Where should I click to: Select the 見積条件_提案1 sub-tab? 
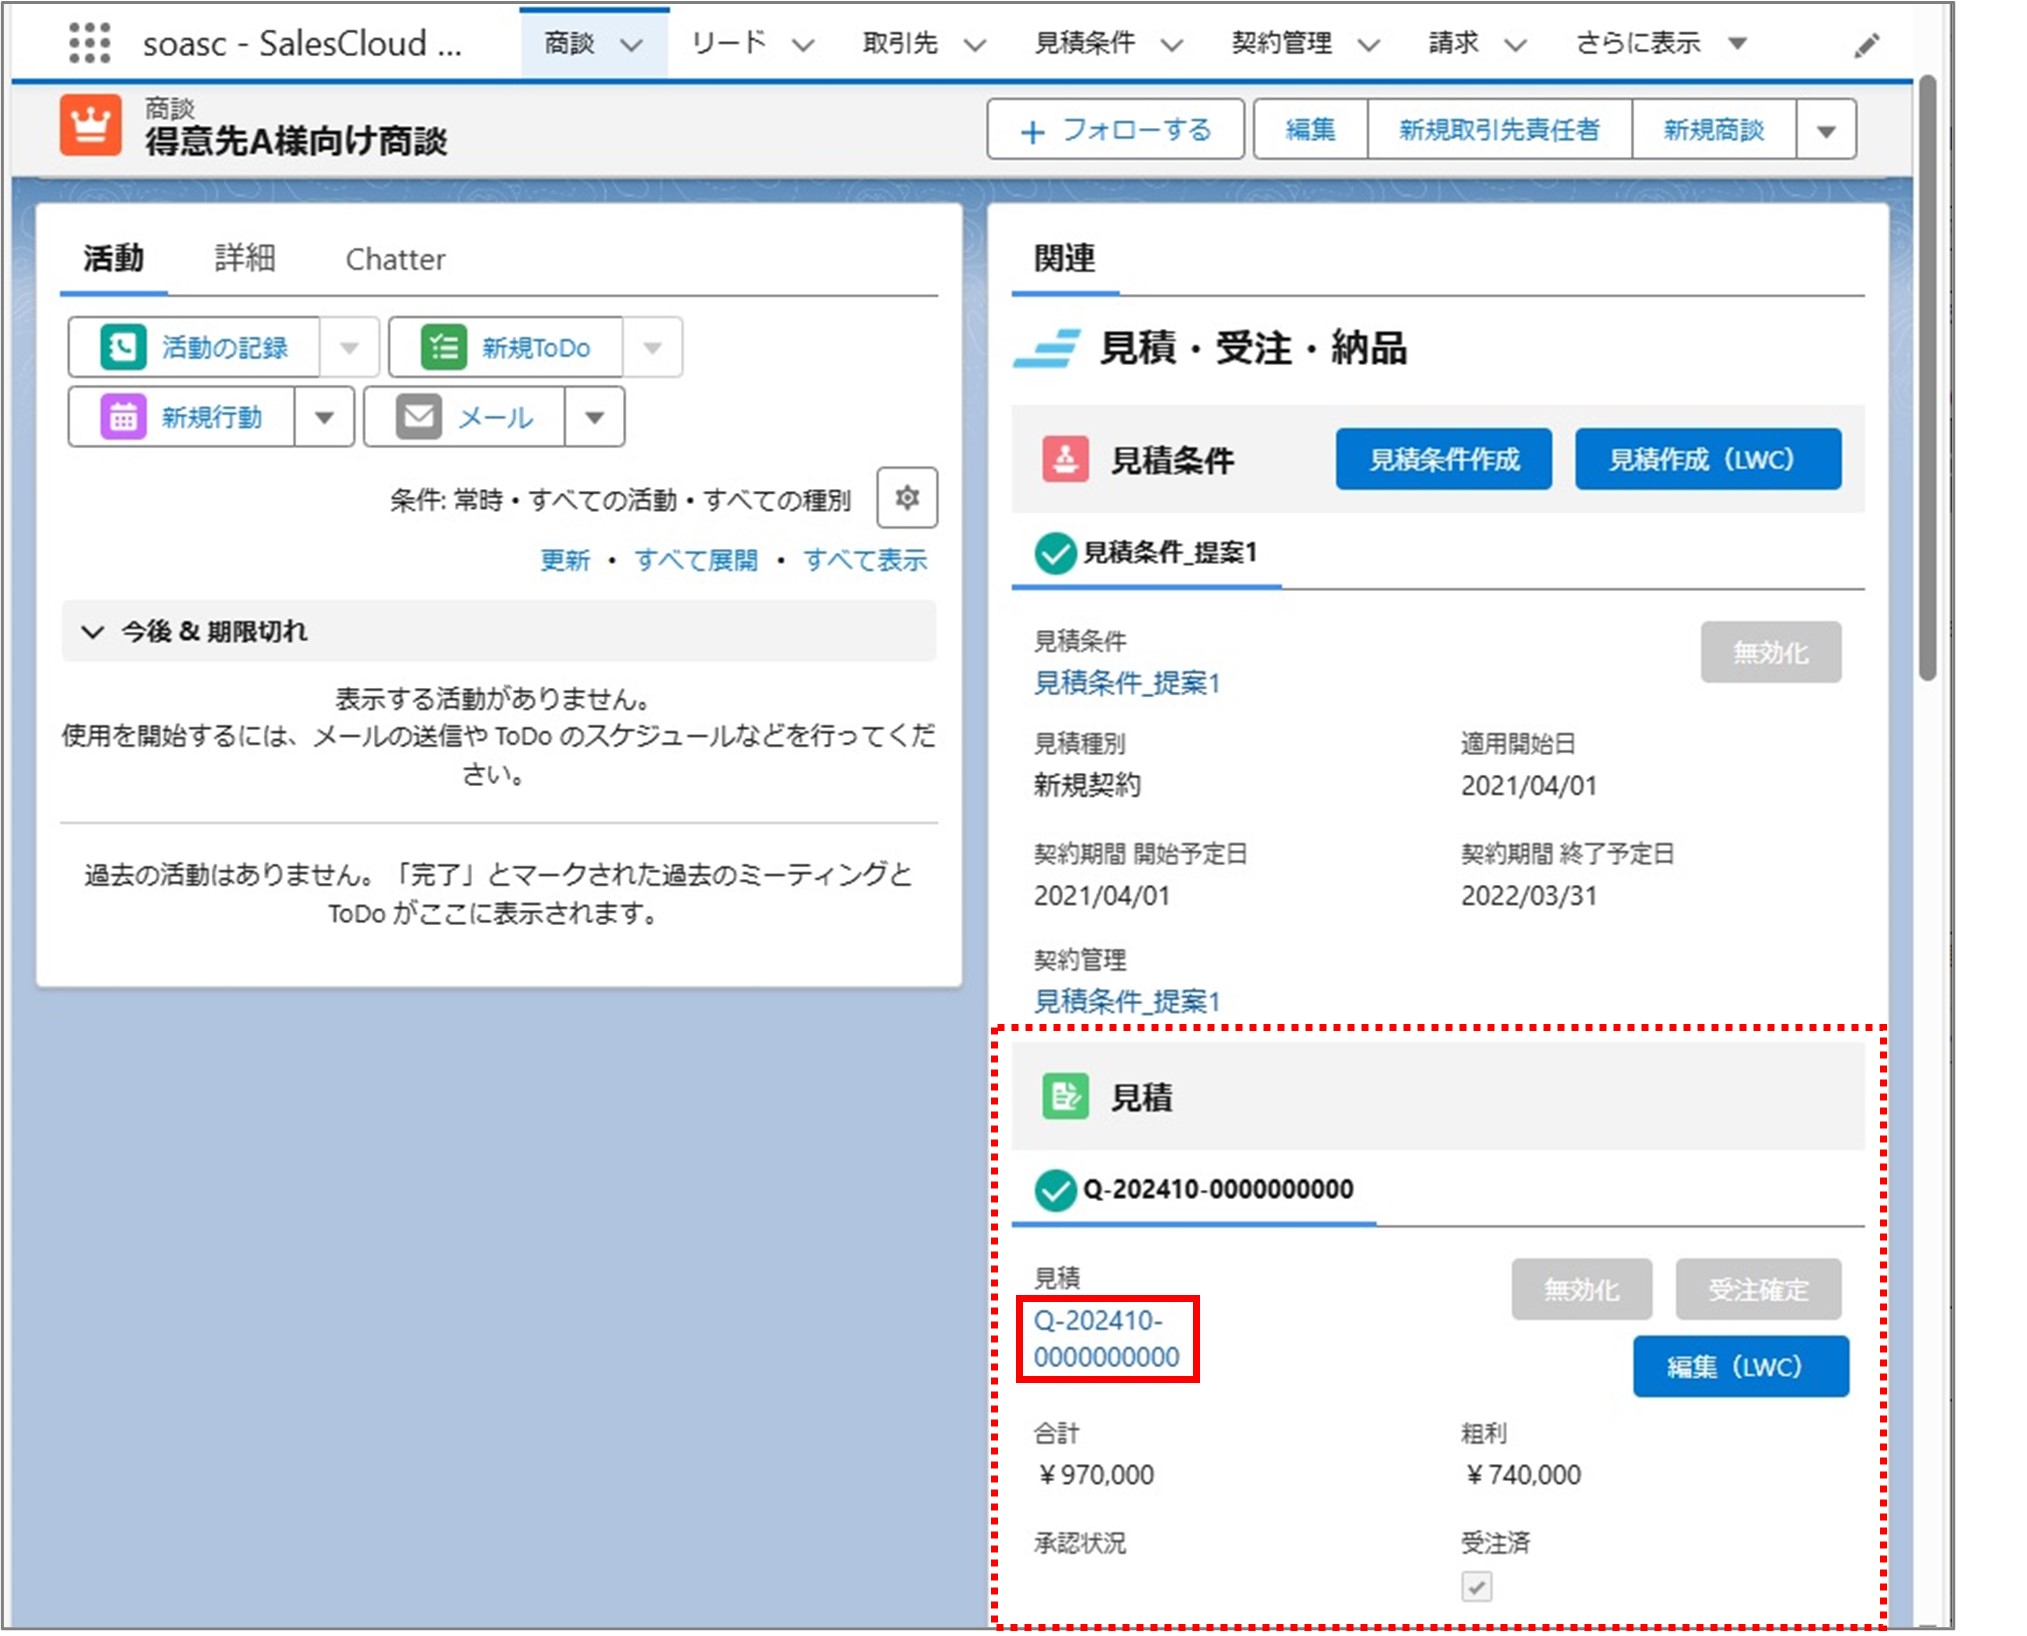point(1146,552)
